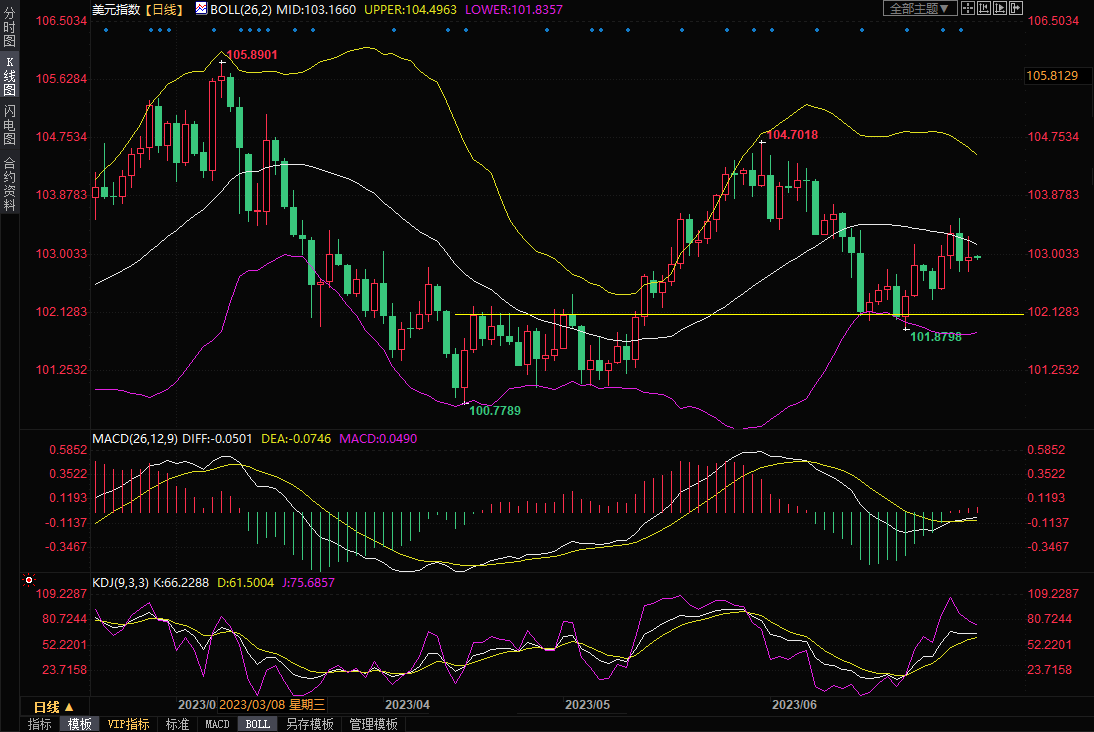Open 管理模板 template manager
Screen dimensions: 1094x732
pos(373,724)
